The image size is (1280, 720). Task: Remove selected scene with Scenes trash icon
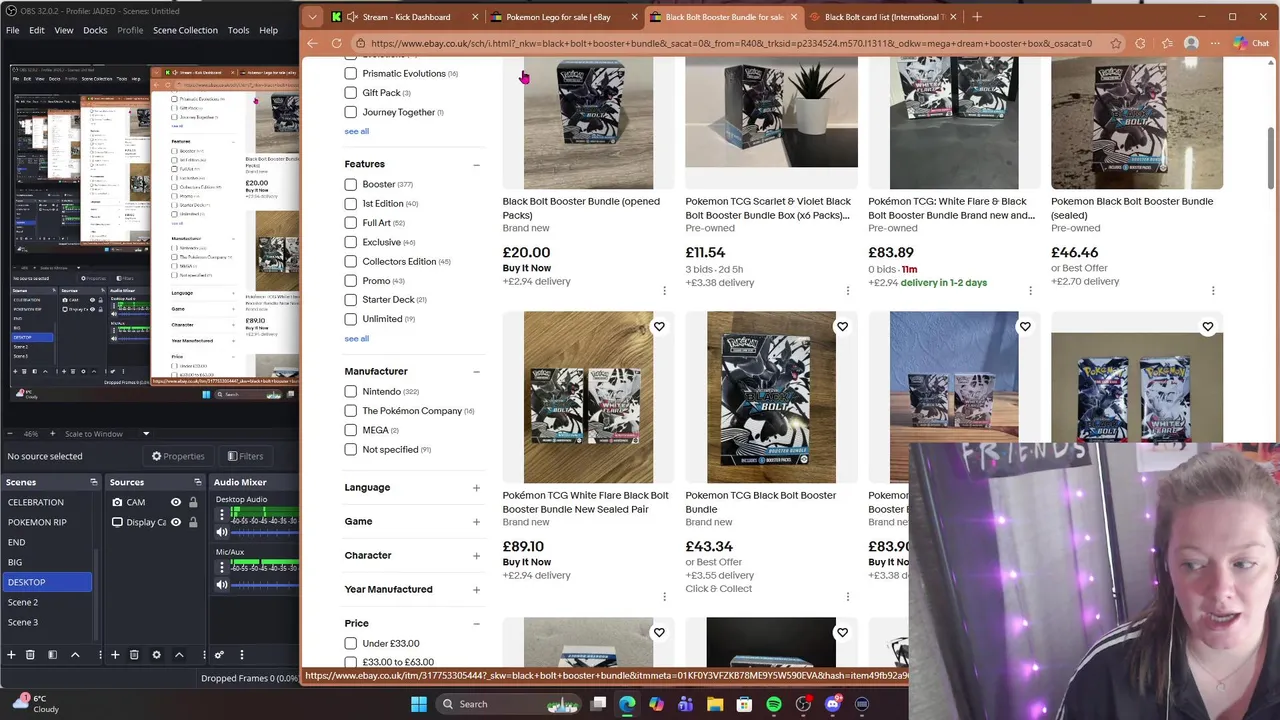tap(30, 655)
